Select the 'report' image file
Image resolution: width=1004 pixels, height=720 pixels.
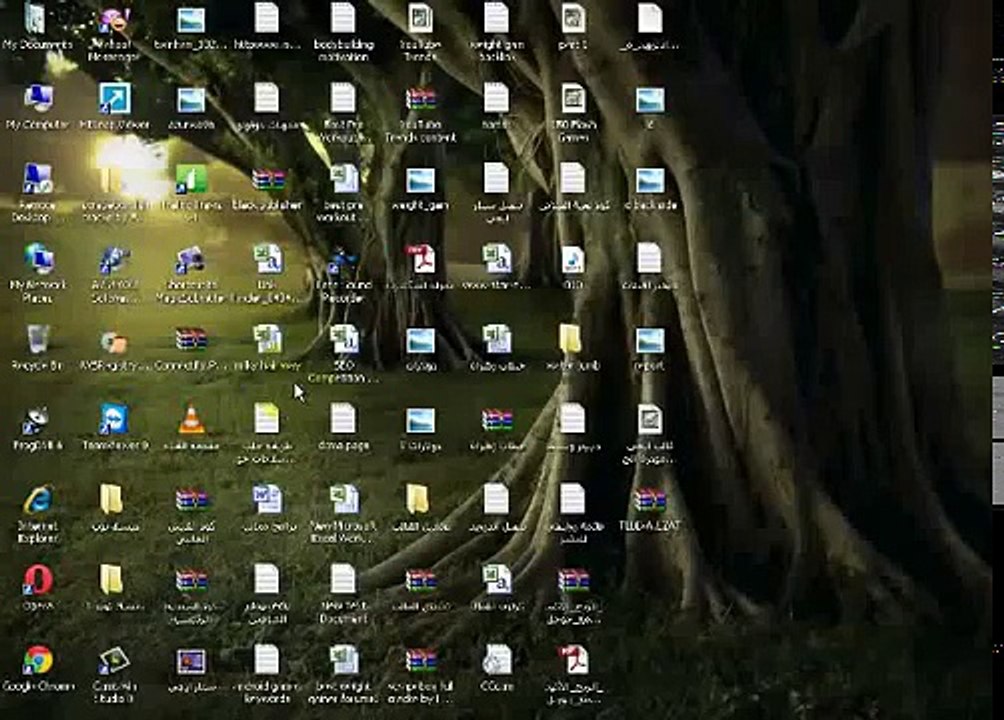[x=650, y=341]
